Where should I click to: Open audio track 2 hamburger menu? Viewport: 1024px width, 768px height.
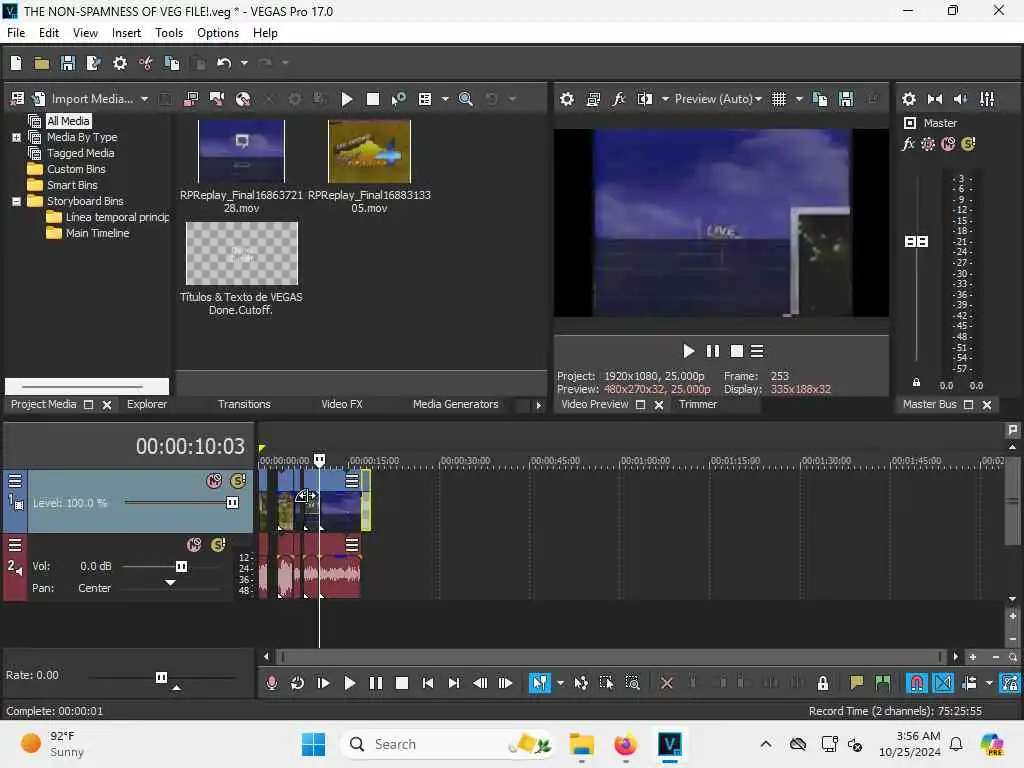[x=15, y=545]
